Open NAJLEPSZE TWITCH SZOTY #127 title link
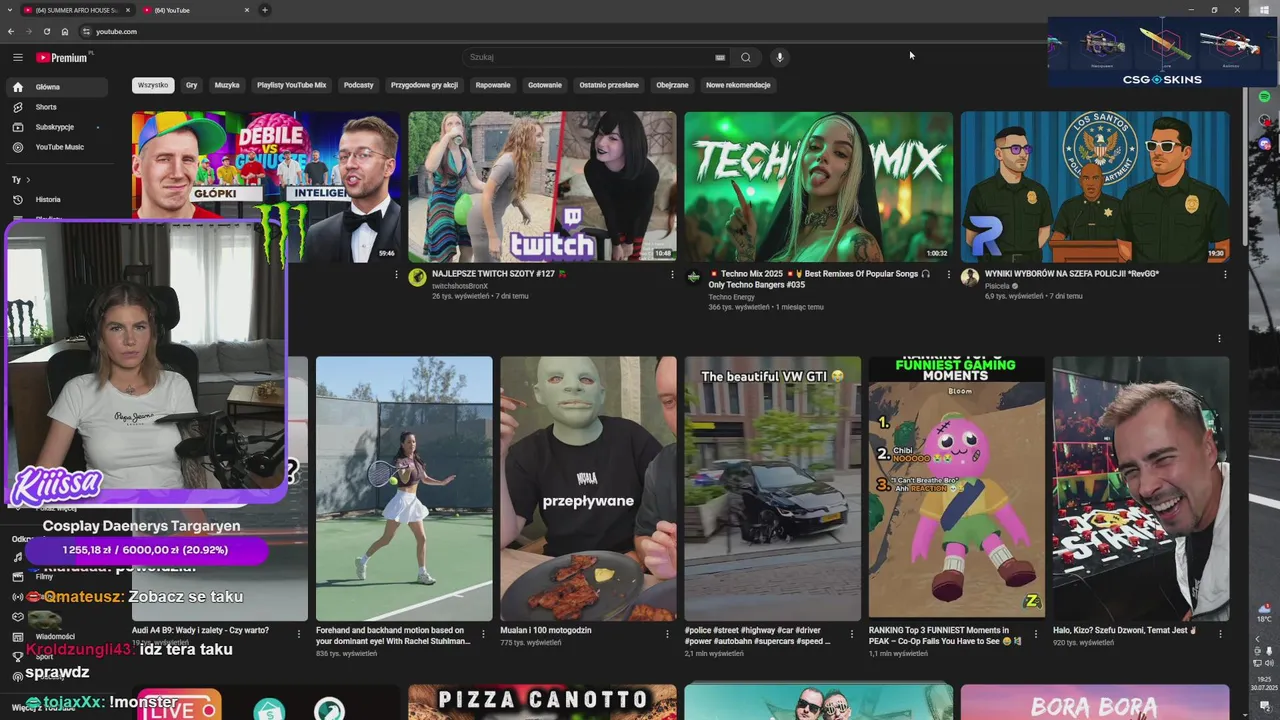The height and width of the screenshot is (720, 1280). 499,274
